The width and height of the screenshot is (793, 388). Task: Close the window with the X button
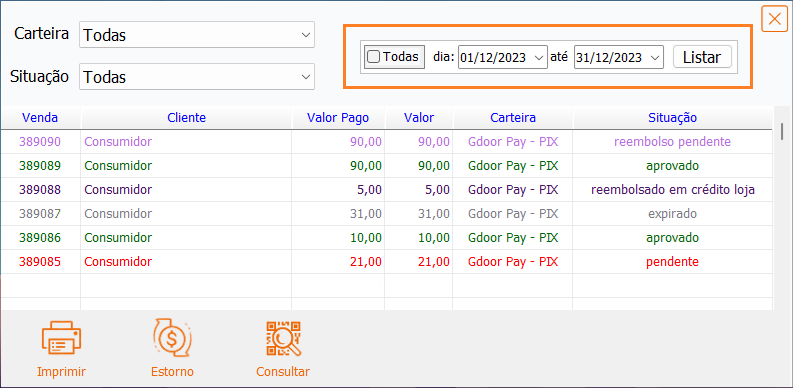click(774, 19)
